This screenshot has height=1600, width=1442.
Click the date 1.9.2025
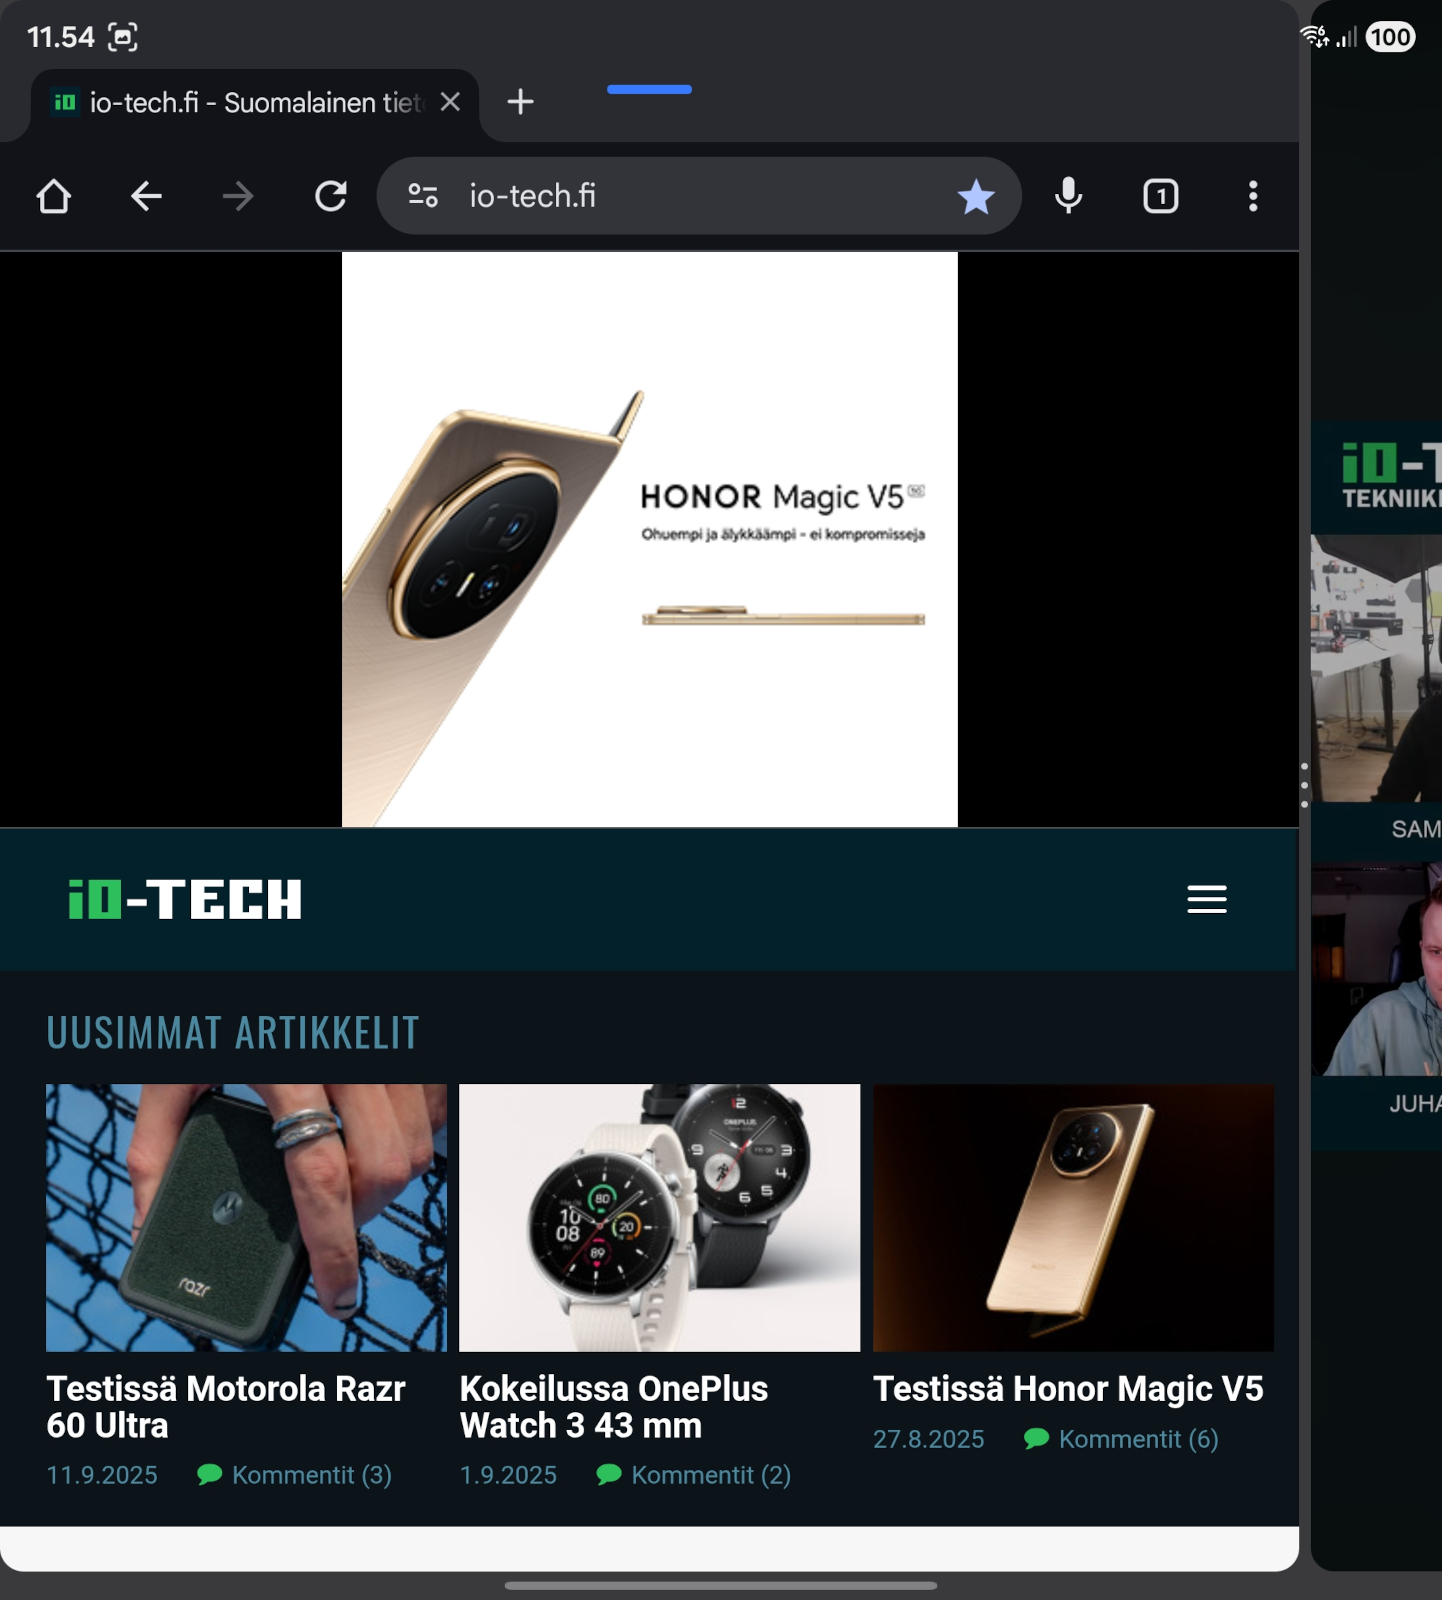point(508,1475)
